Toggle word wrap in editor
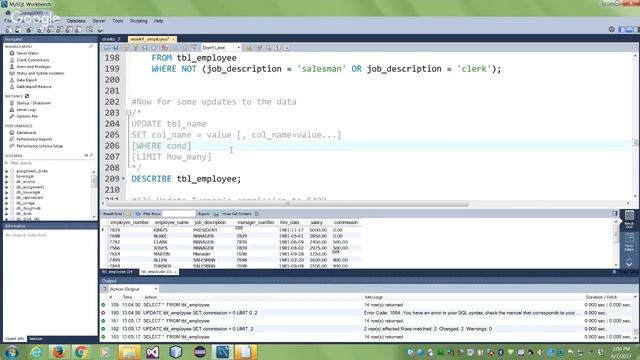640x360 pixels. coord(287,48)
